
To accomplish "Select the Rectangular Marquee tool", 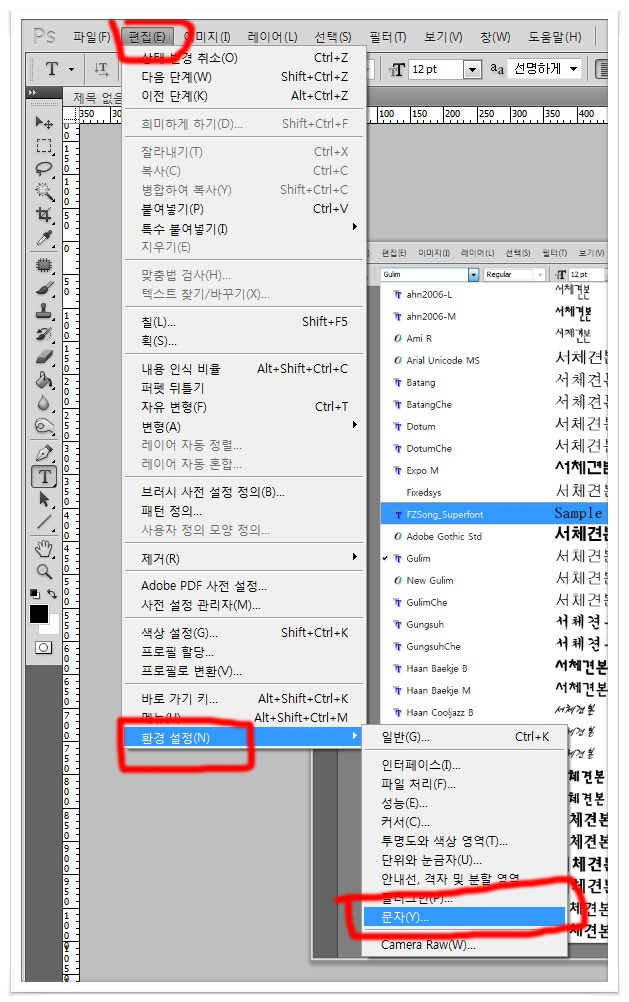I will point(44,146).
